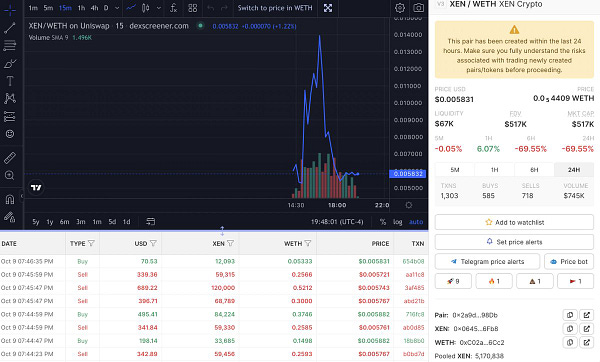
Task: Open transaction aa11c8 link
Action: click(414, 274)
